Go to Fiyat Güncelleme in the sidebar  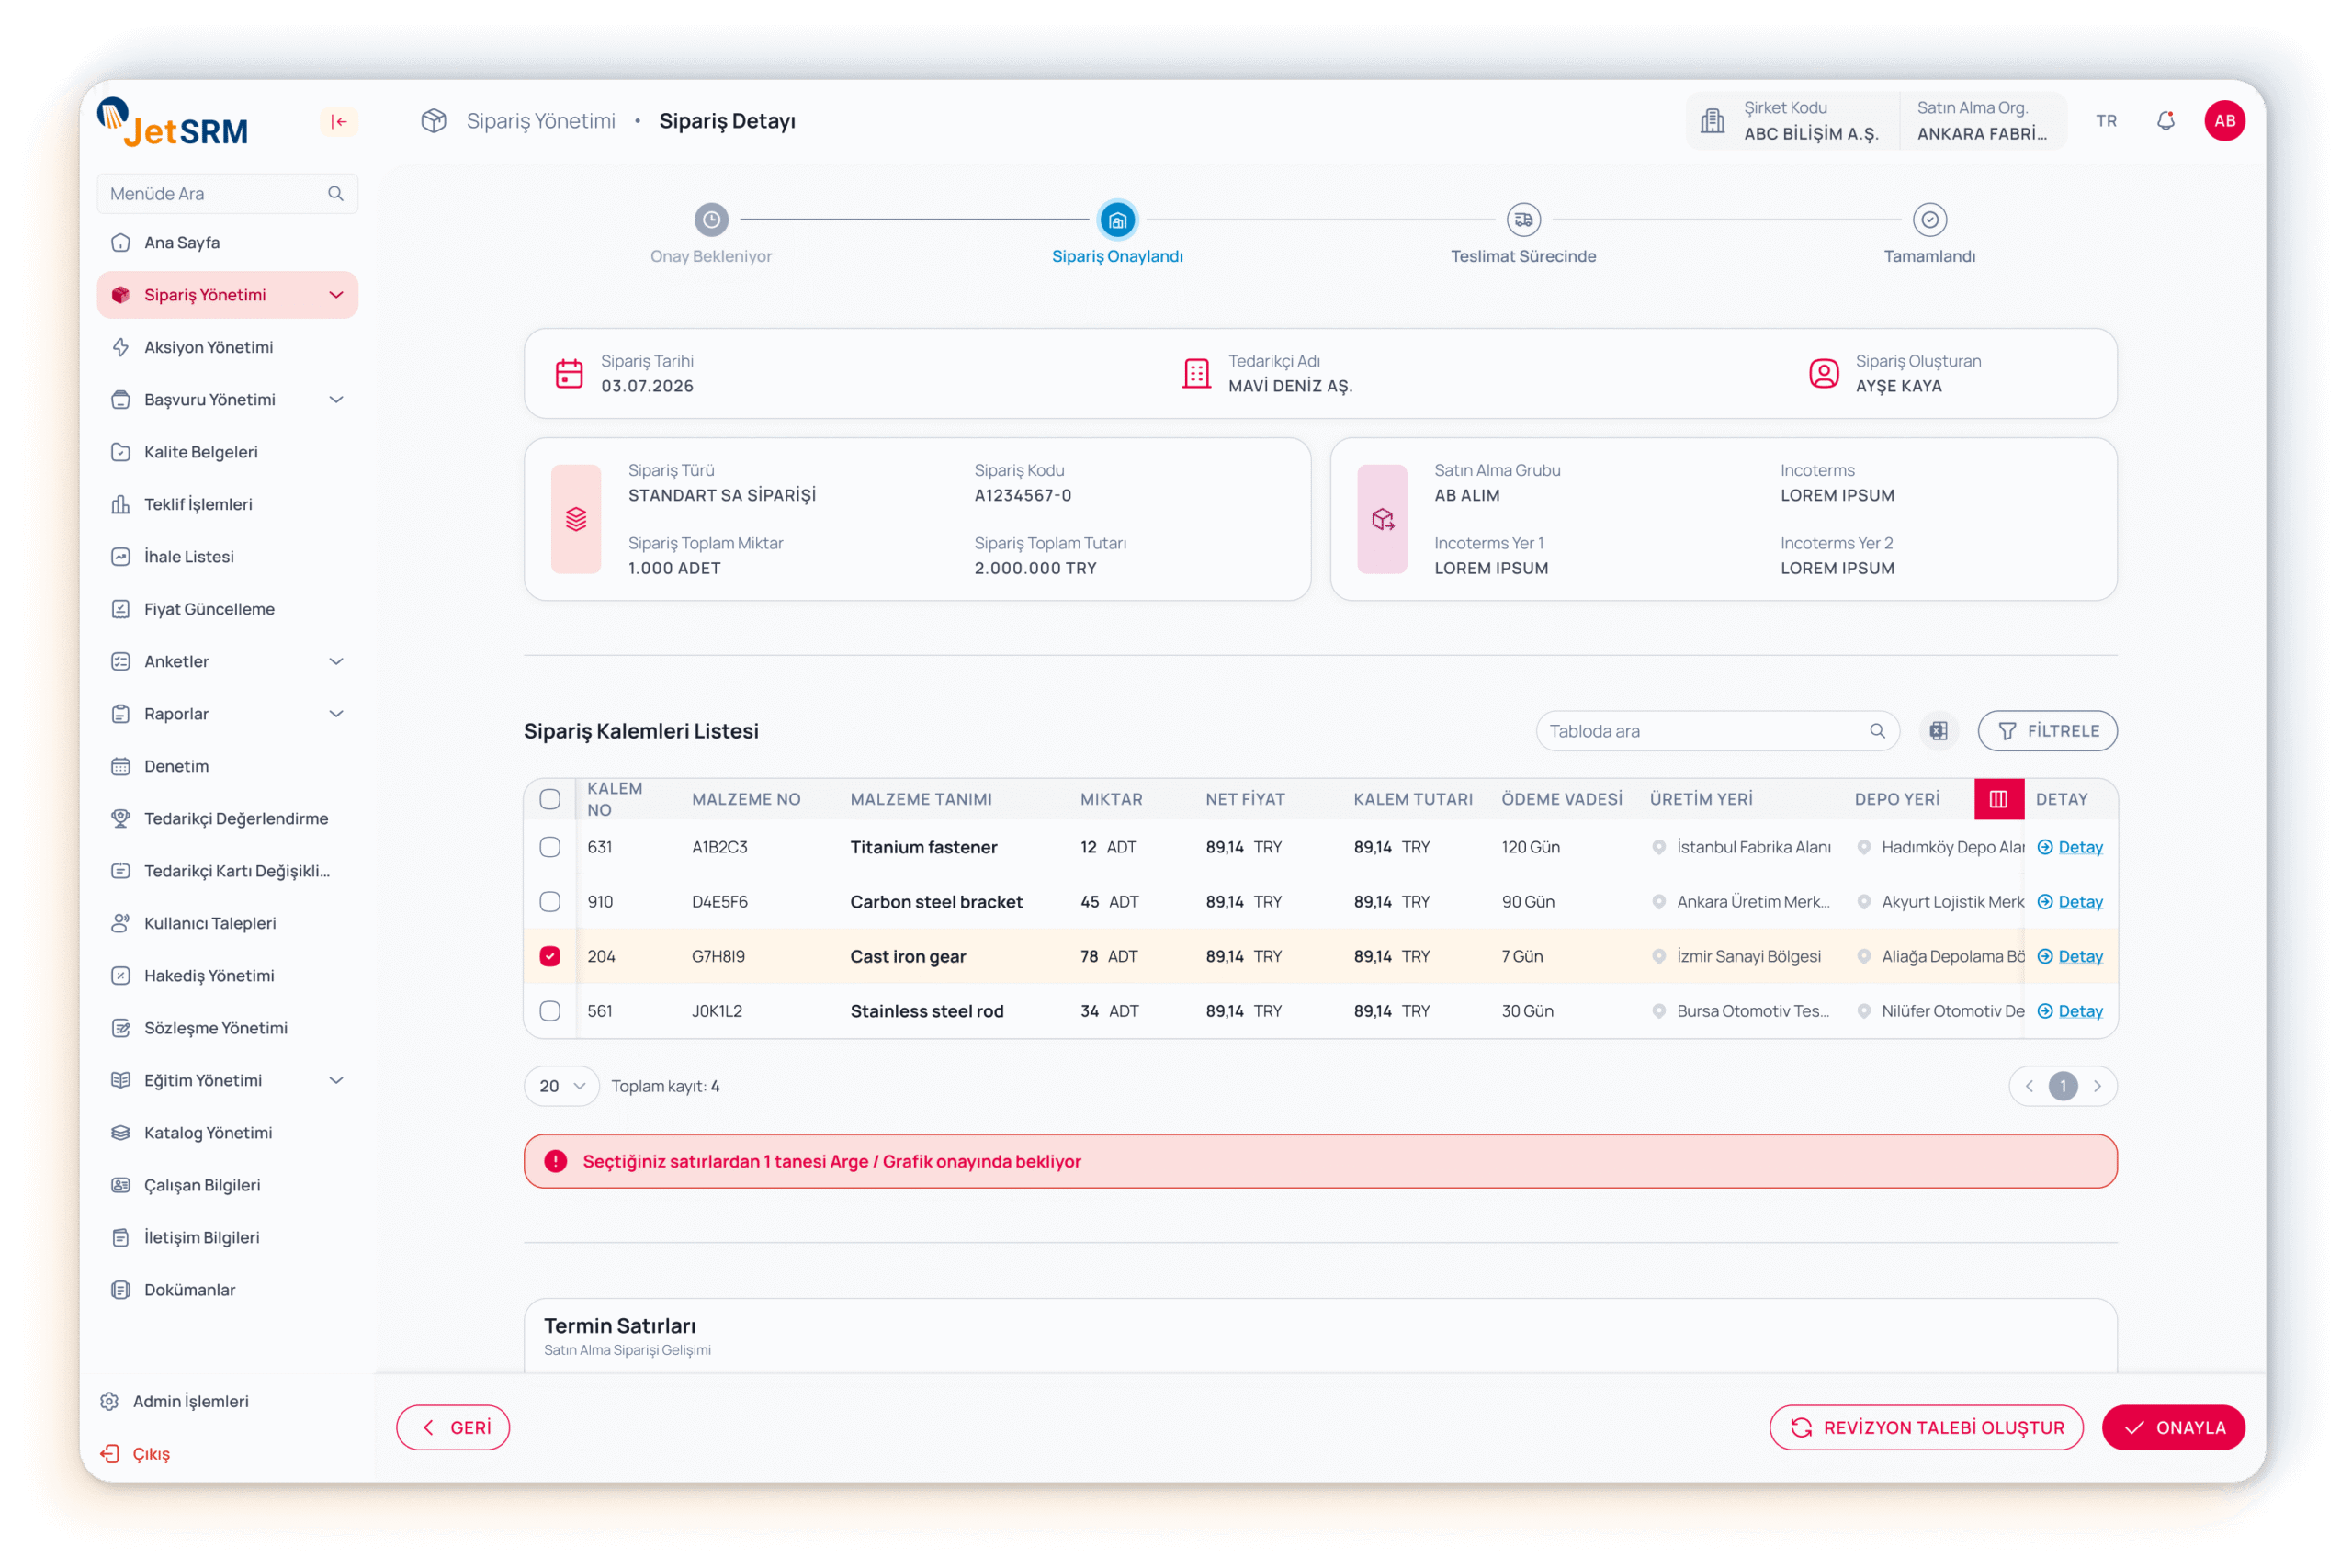pyautogui.click(x=209, y=609)
